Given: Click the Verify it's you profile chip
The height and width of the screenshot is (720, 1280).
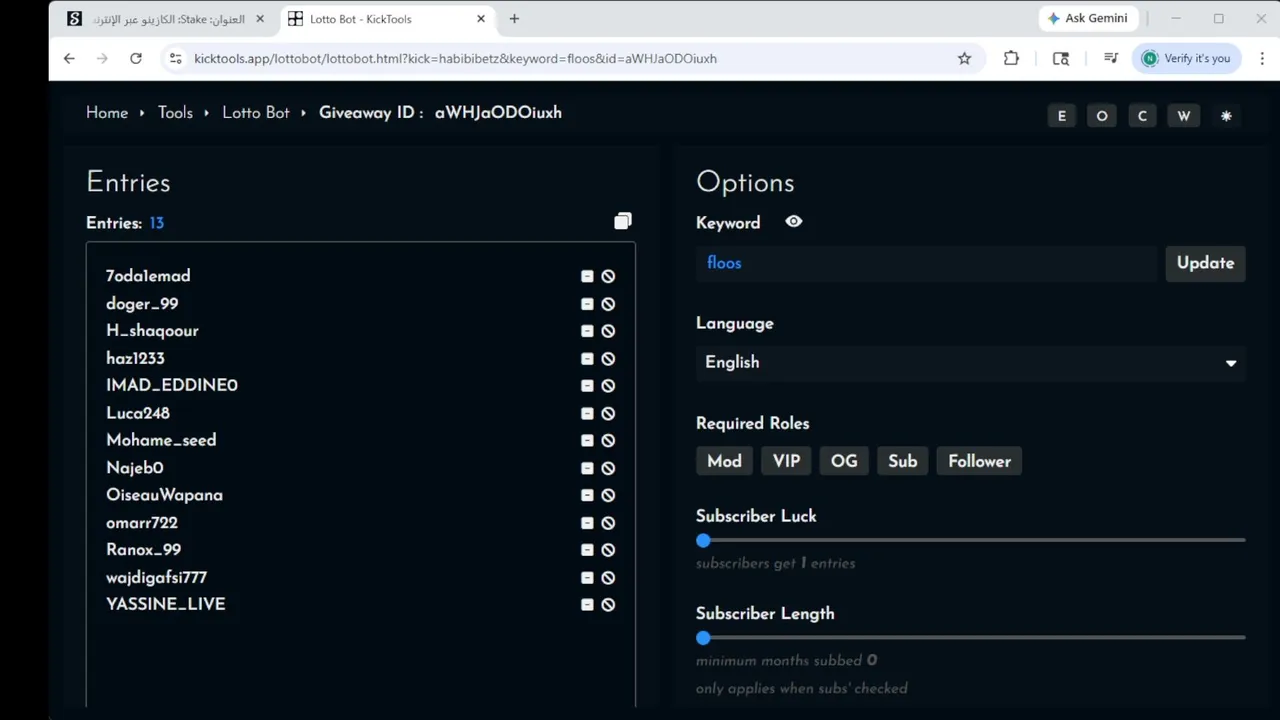Looking at the screenshot, I should pyautogui.click(x=1187, y=59).
